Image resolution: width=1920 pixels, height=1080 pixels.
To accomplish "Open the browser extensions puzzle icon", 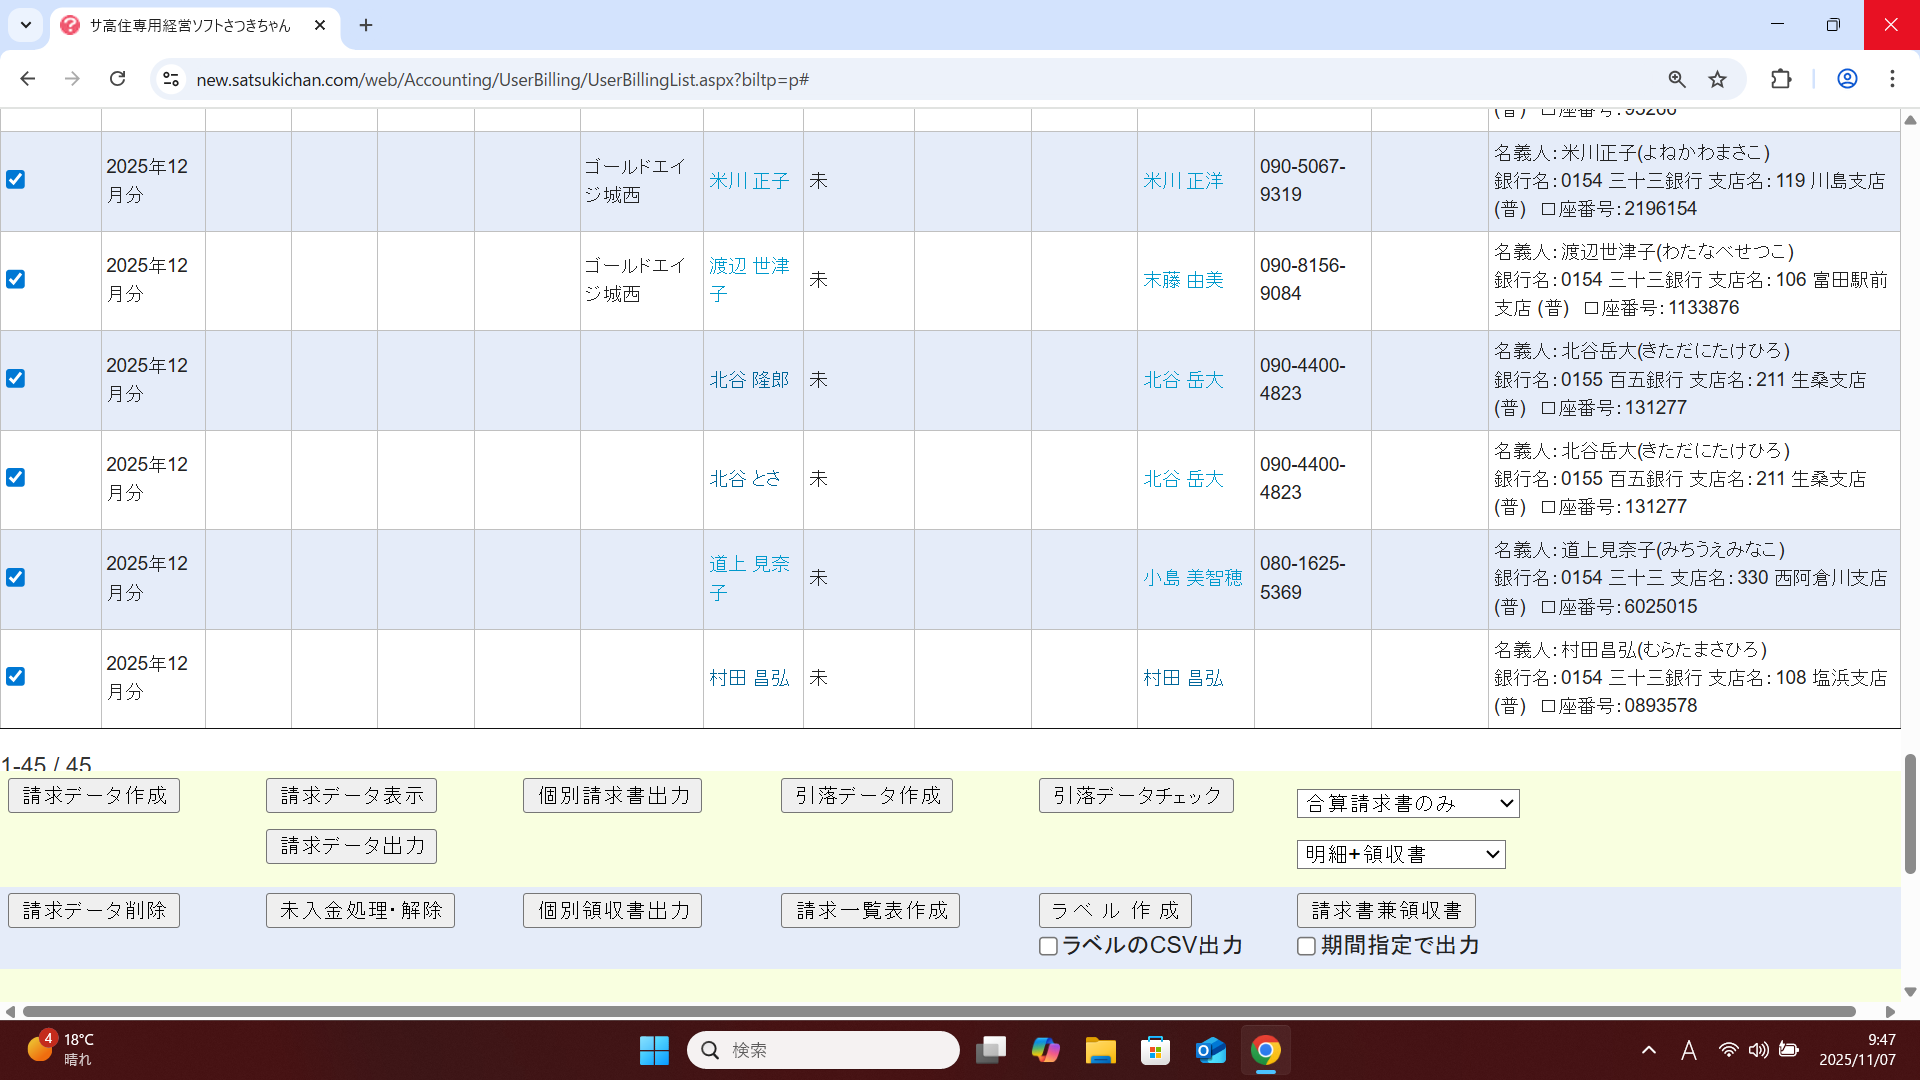I will (1781, 79).
